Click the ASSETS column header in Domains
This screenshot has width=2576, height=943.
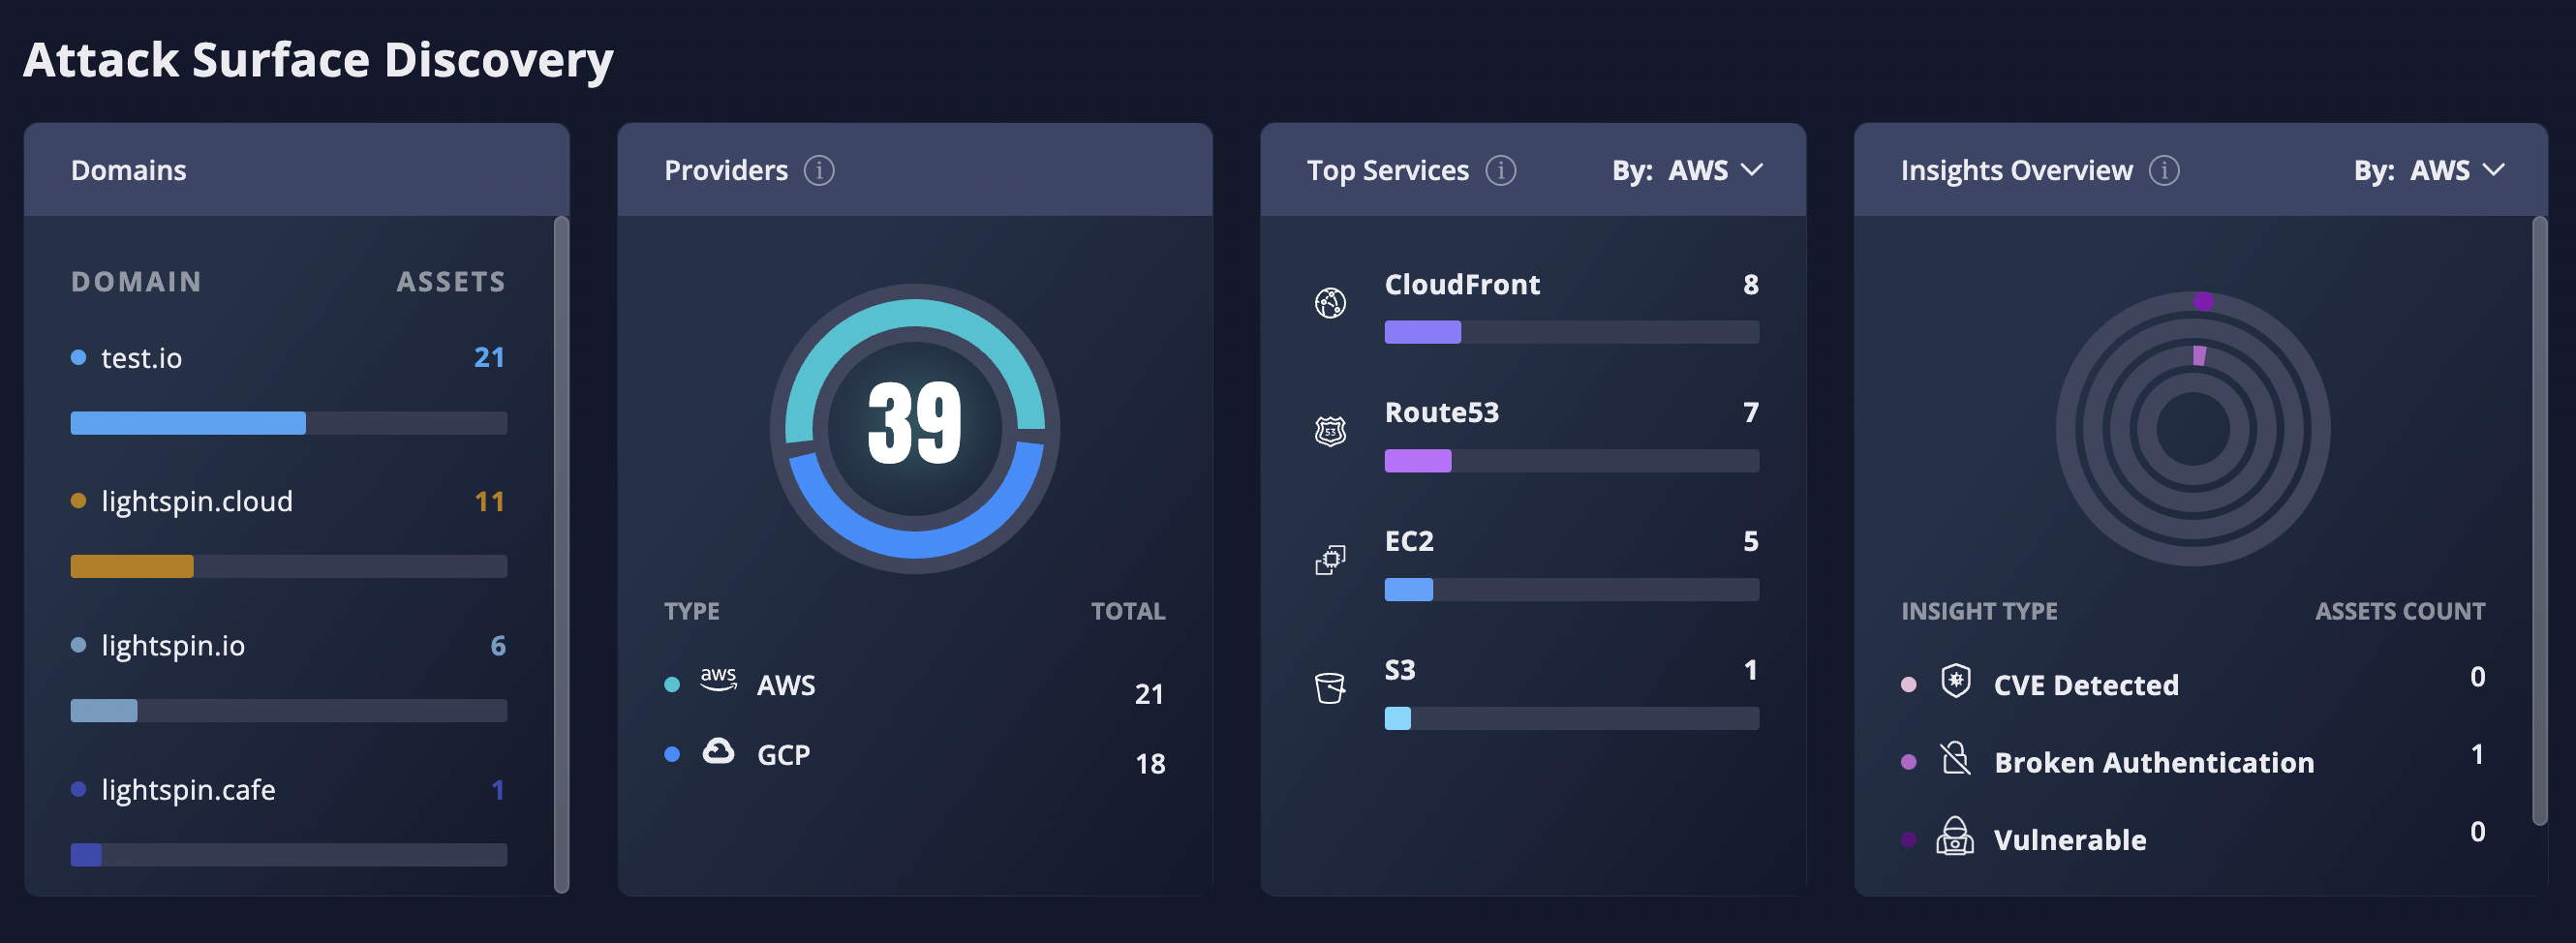point(451,282)
